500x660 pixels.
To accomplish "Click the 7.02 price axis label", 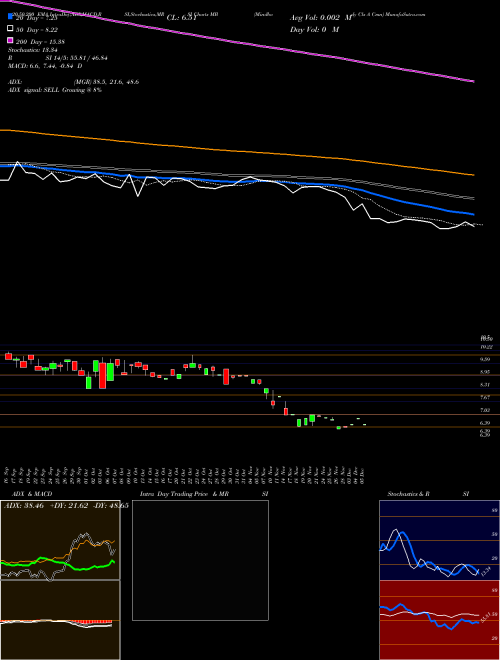I will click(x=485, y=410).
